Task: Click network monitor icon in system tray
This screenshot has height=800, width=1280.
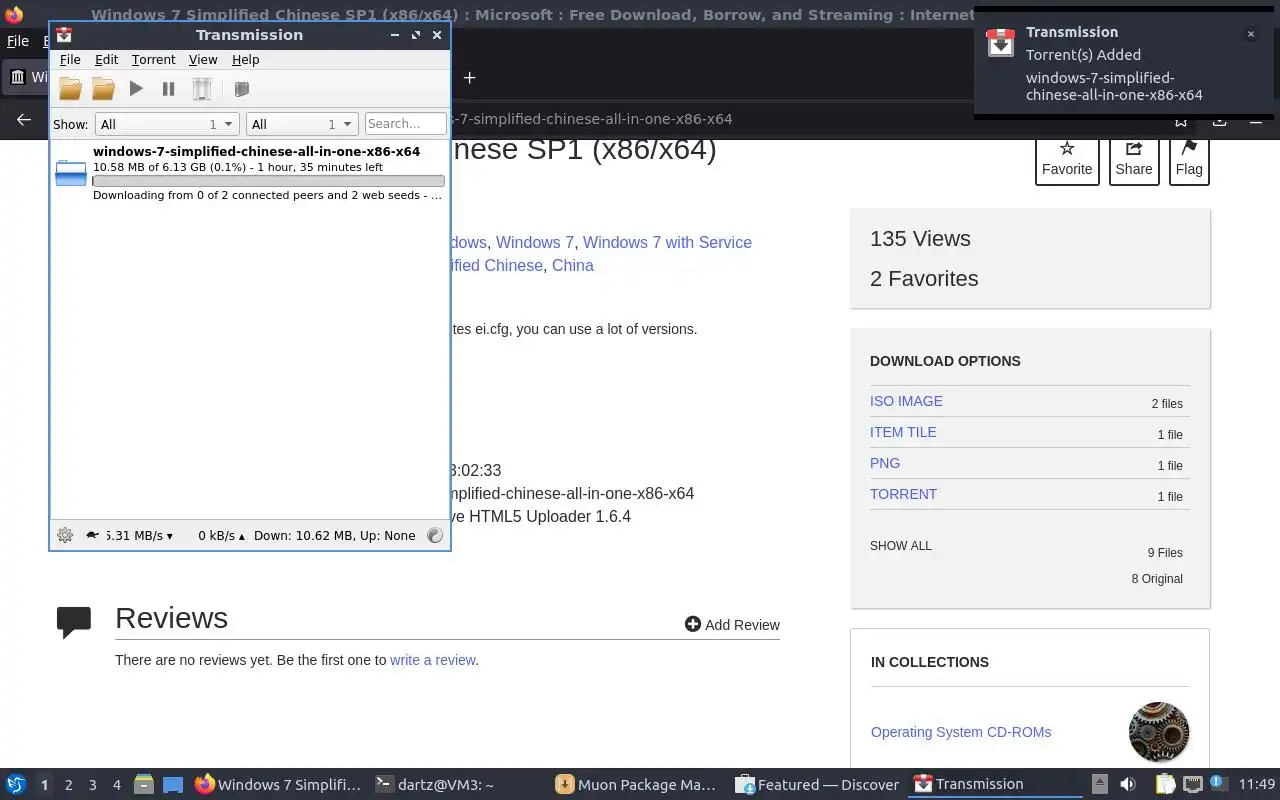Action: [x=1192, y=785]
